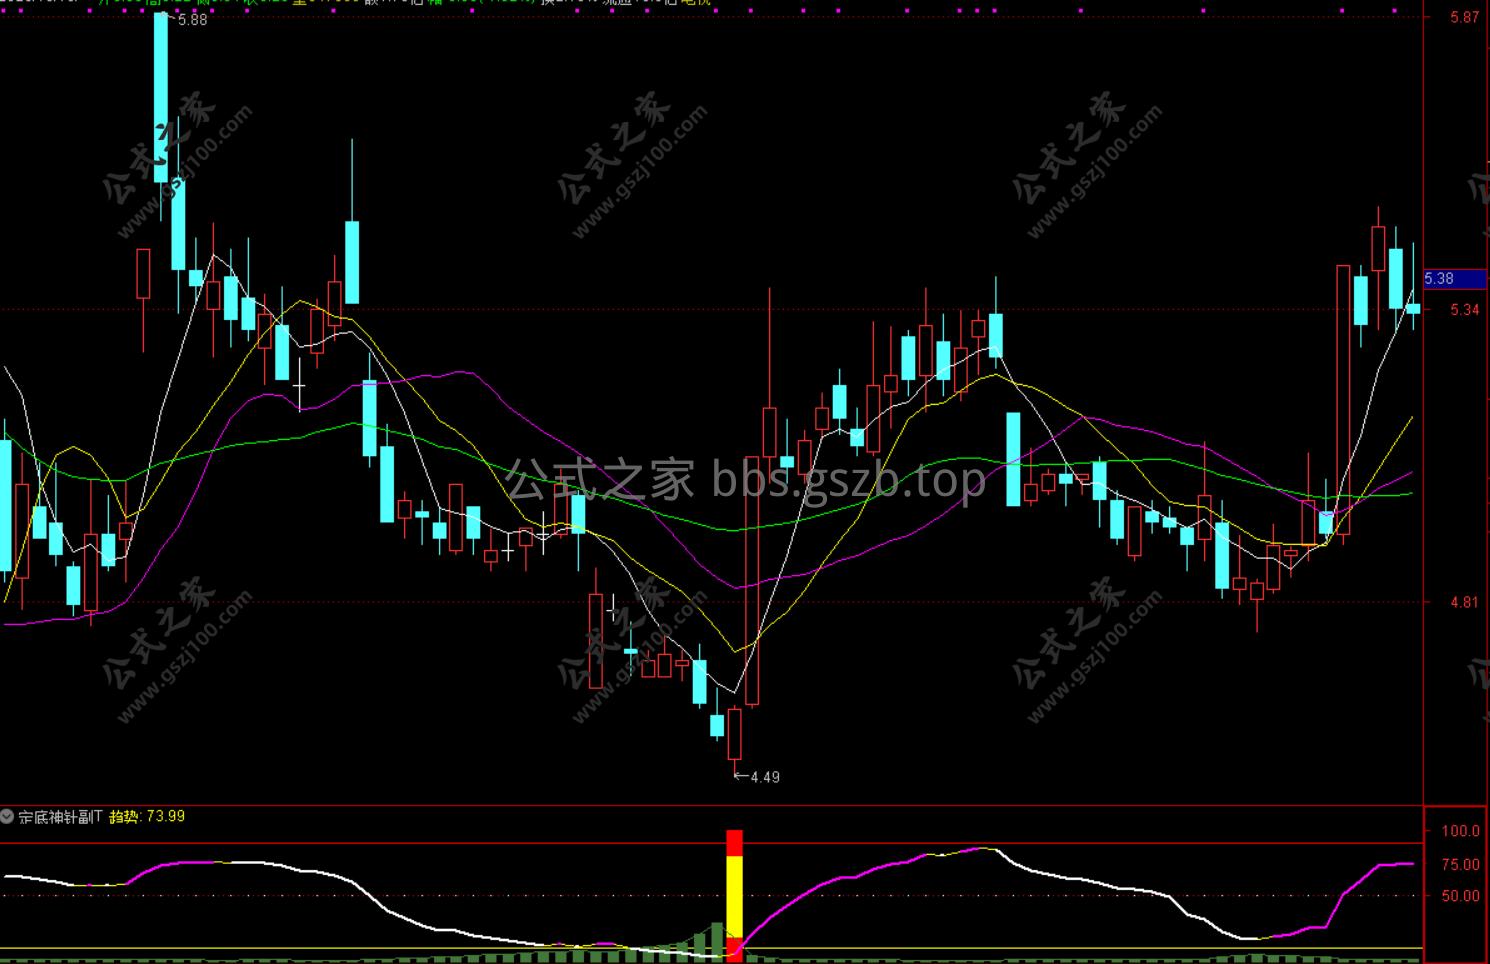
Task: Click the 75.00 level on indicator axis
Action: [1461, 865]
